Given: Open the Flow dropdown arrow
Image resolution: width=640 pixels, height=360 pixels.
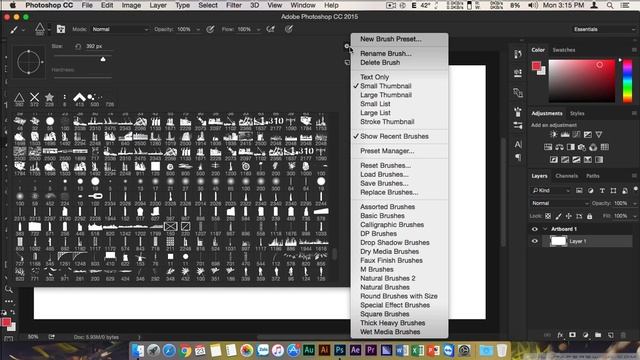Looking at the screenshot, I should (x=258, y=29).
